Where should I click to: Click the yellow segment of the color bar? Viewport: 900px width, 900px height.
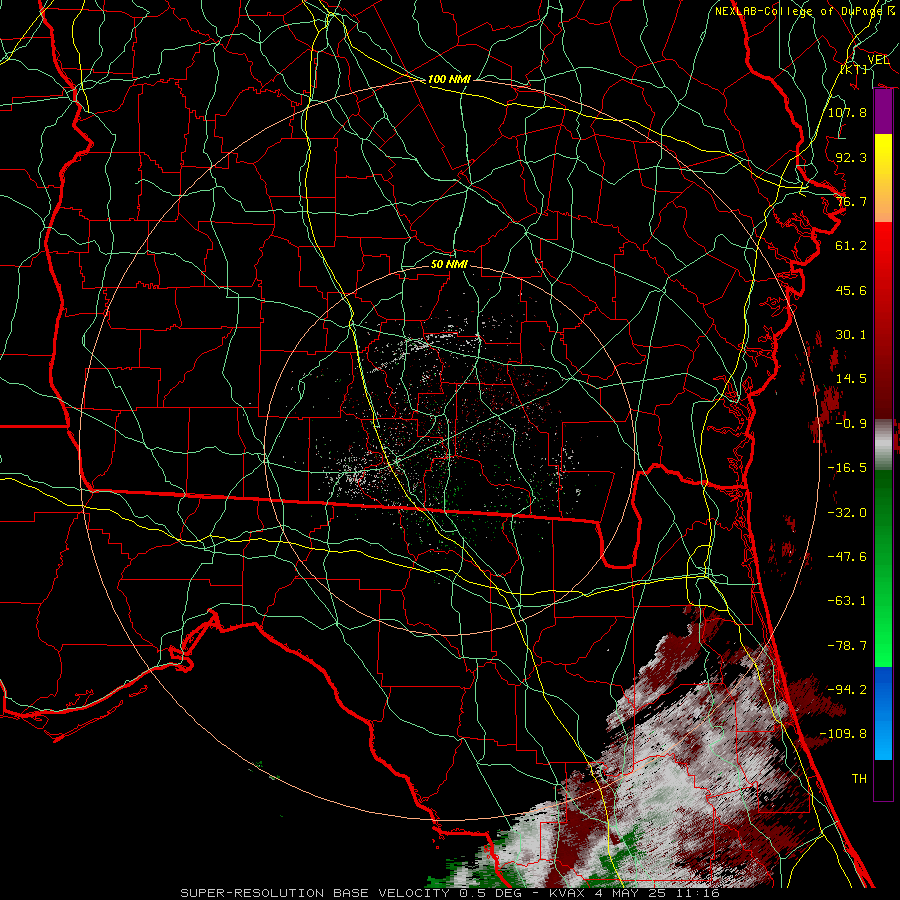[x=883, y=156]
